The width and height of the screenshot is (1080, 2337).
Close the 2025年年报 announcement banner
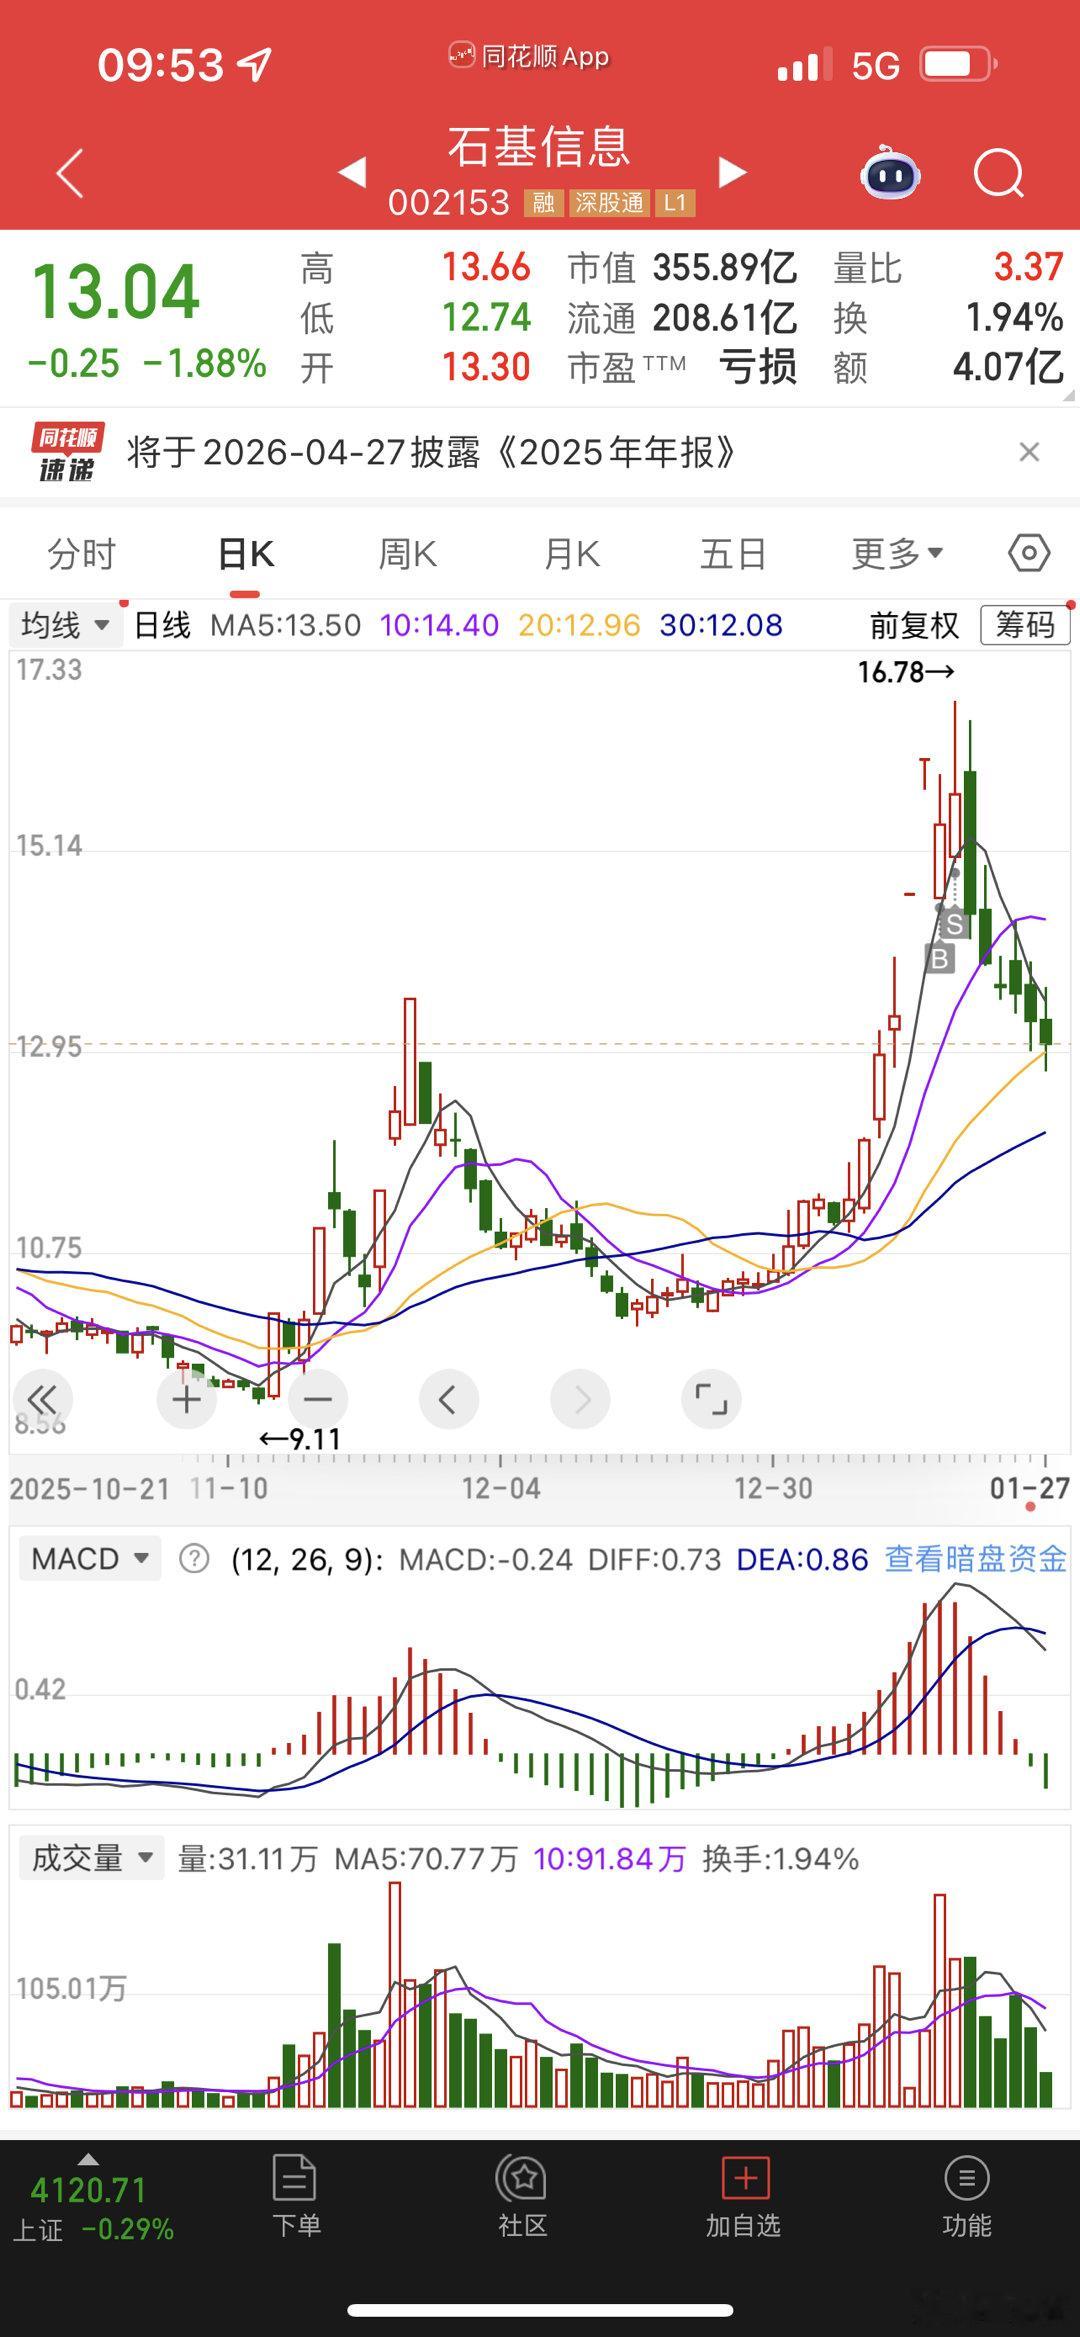coord(1029,452)
